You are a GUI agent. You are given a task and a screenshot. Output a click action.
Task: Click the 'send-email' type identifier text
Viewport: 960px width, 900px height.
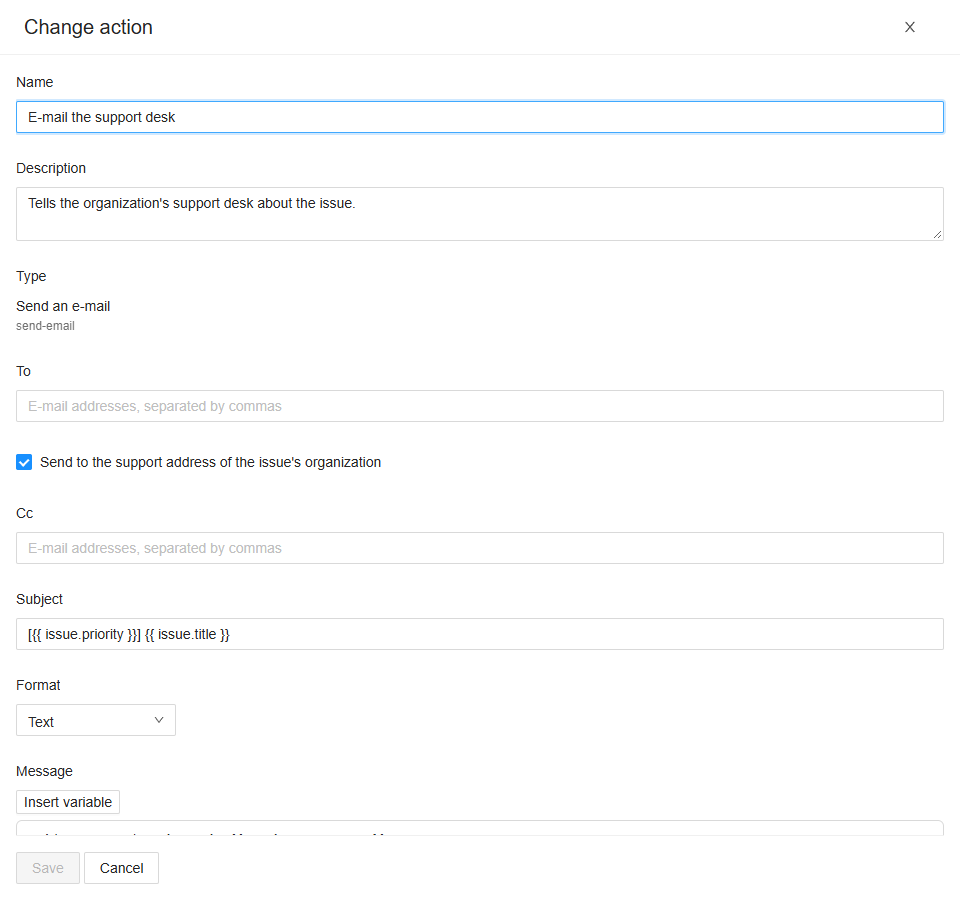45,326
